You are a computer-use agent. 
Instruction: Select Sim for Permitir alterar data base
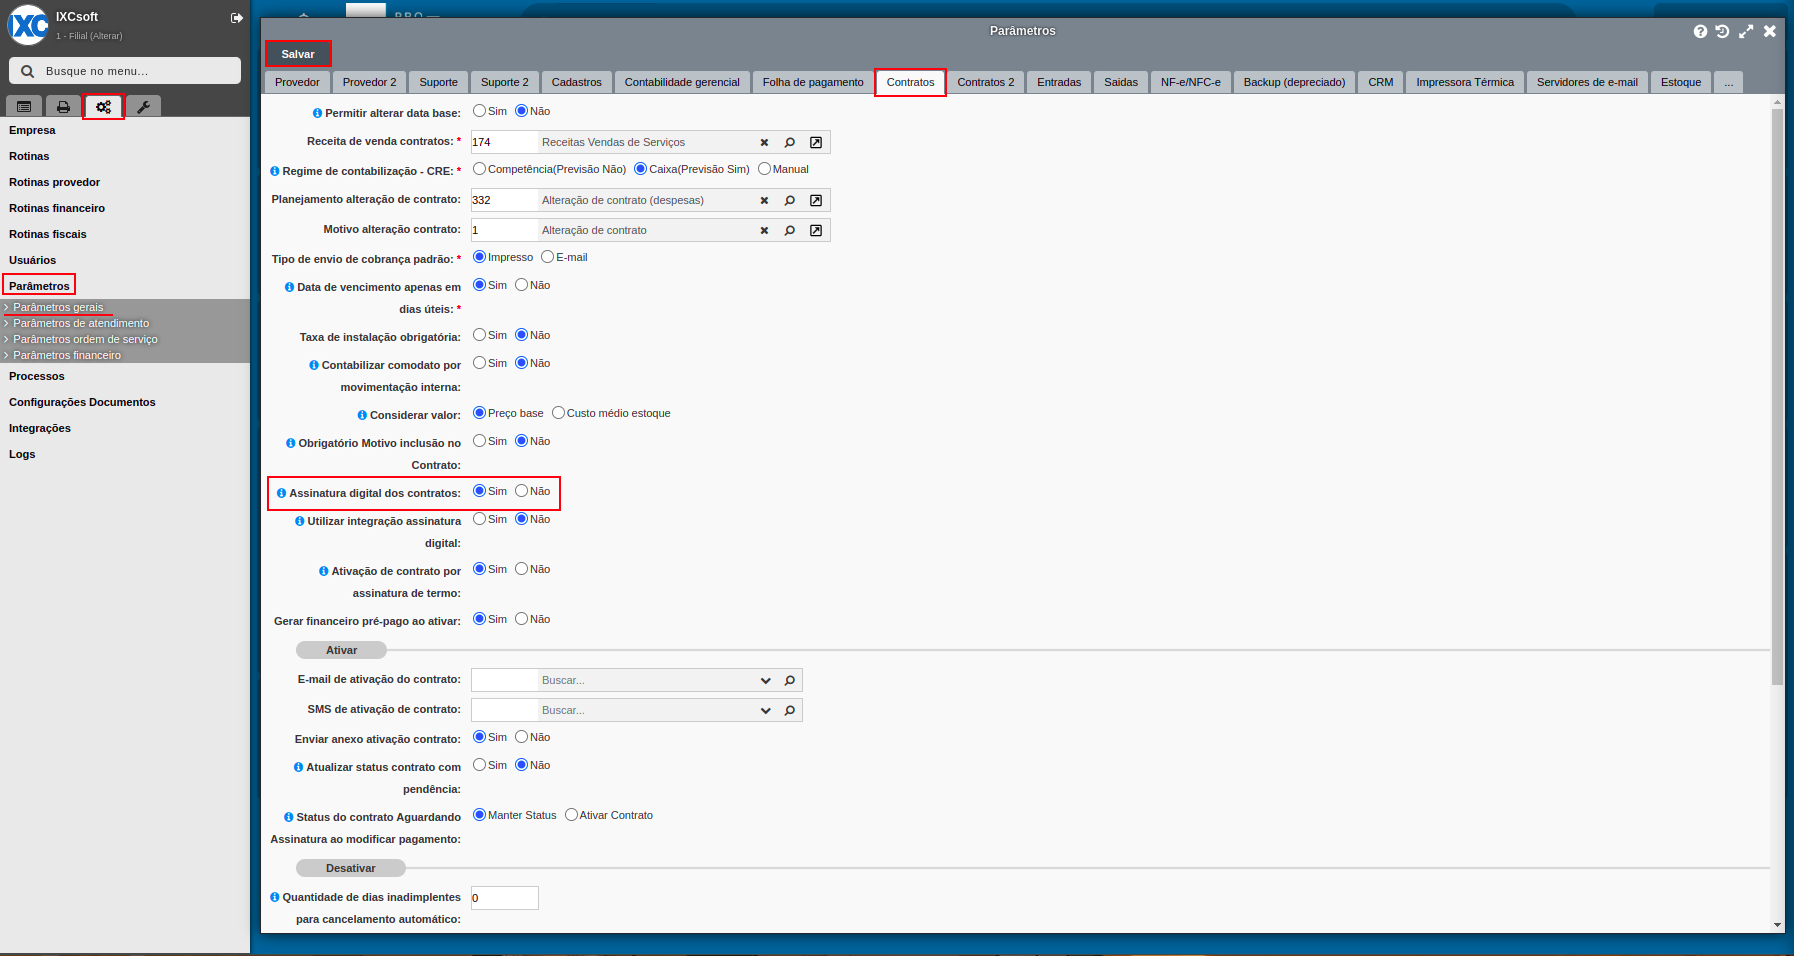click(x=479, y=111)
